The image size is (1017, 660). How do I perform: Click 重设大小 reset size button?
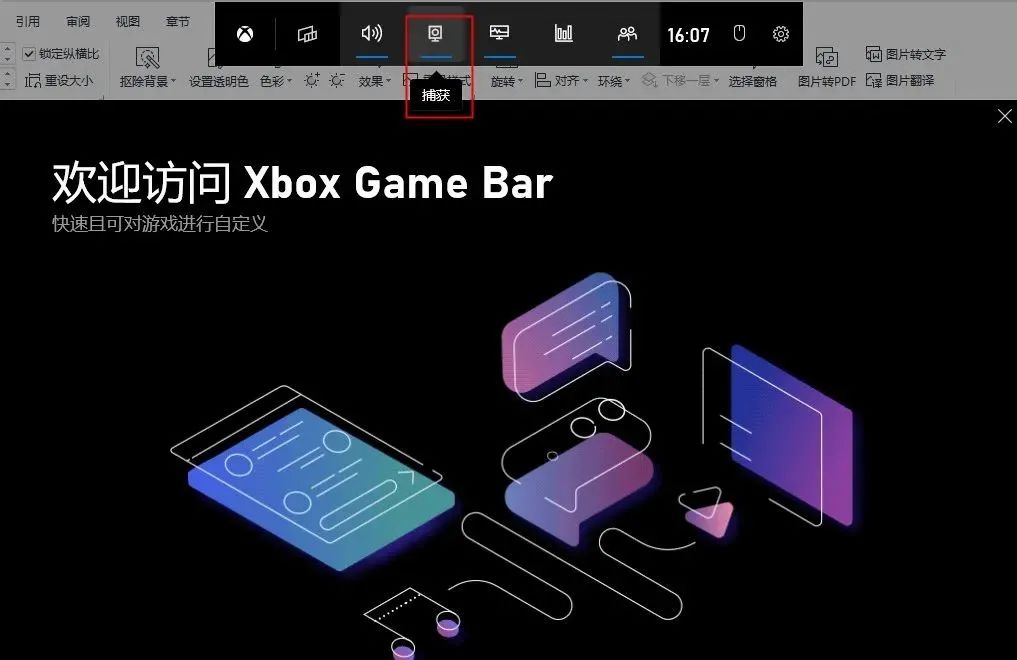point(59,80)
